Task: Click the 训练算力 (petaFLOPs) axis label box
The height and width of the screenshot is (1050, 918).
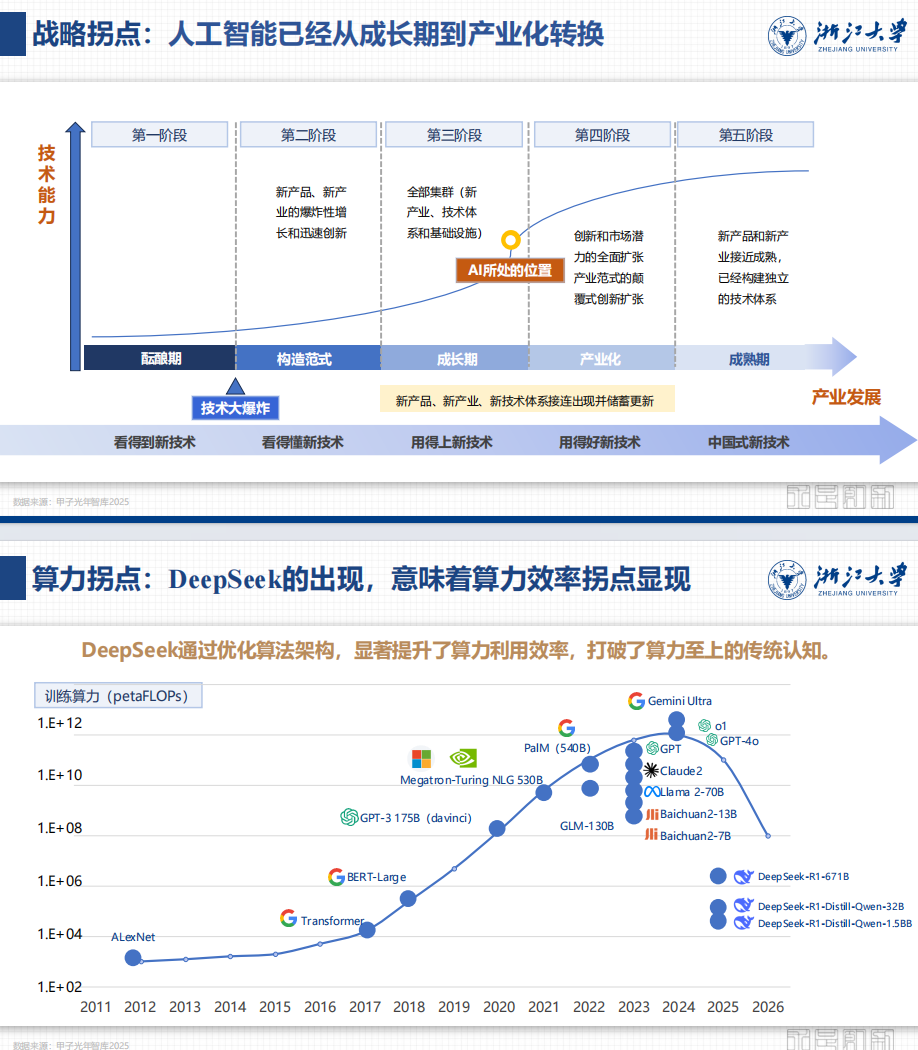Action: coord(119,696)
